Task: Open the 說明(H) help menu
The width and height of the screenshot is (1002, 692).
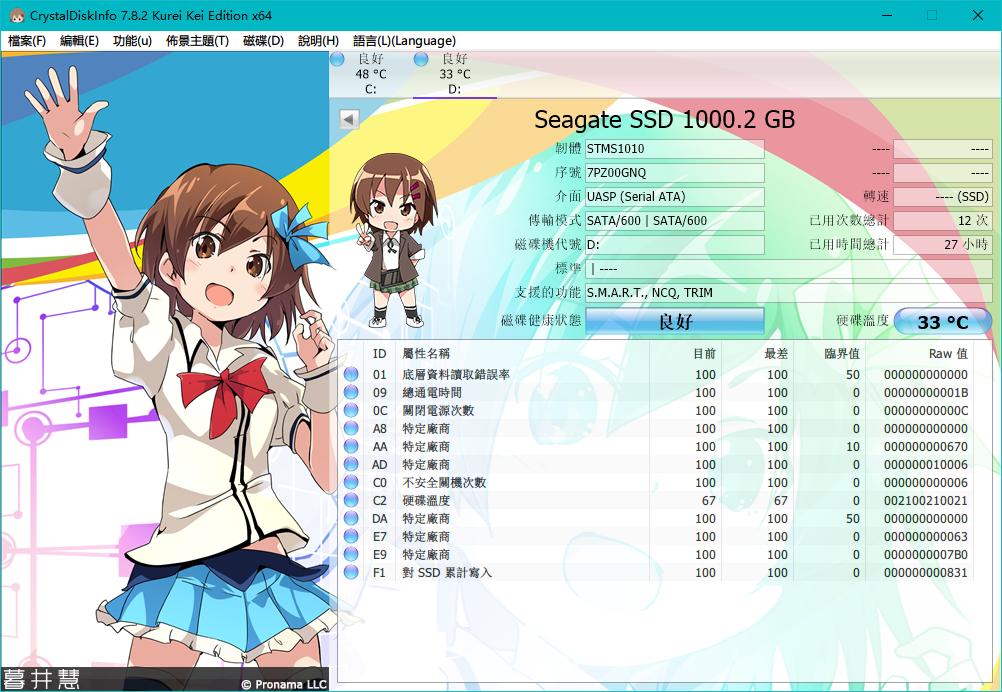Action: [316, 40]
